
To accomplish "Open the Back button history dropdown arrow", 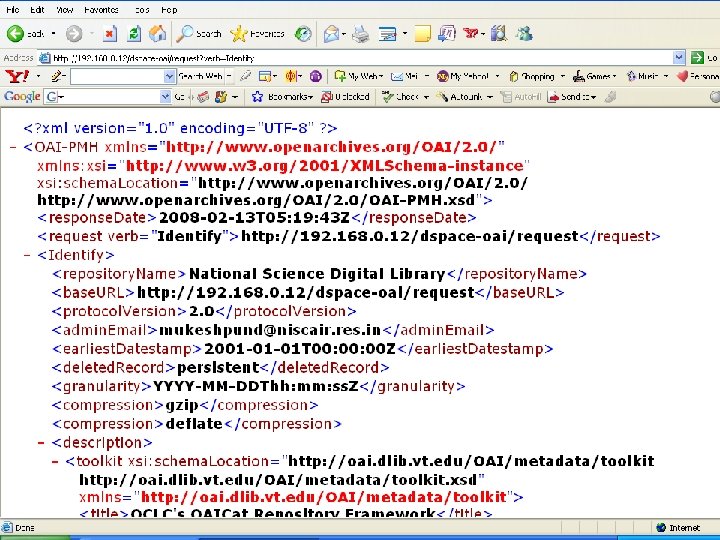I will pos(53,34).
